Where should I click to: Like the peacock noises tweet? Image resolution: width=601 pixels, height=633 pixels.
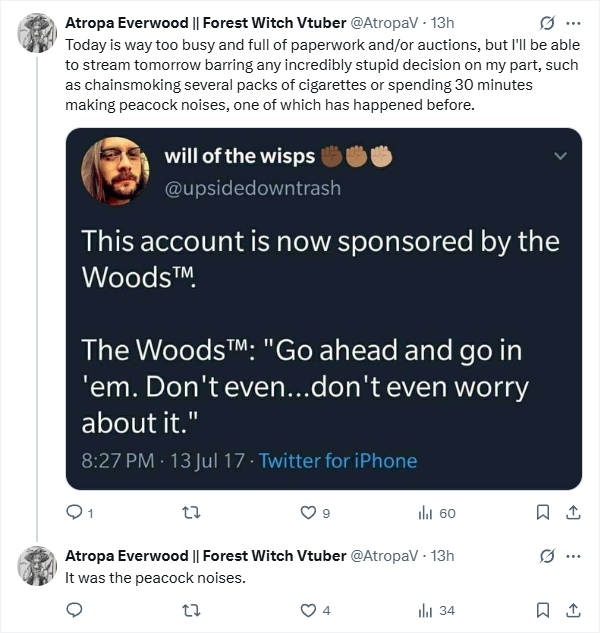tap(309, 610)
